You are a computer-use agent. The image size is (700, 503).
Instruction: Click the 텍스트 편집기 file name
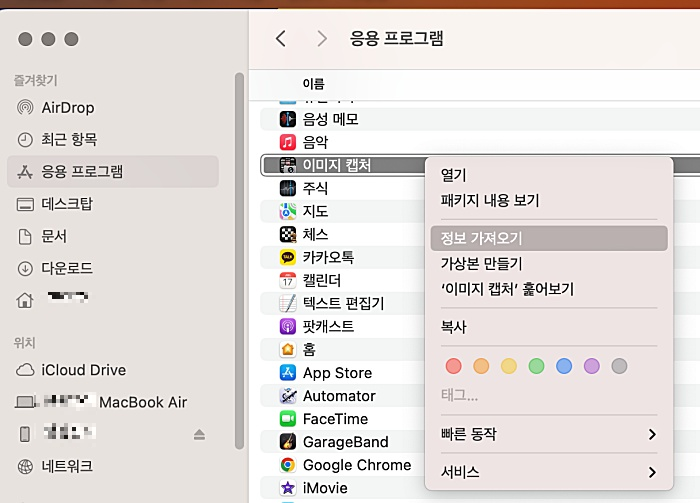pyautogui.click(x=343, y=303)
